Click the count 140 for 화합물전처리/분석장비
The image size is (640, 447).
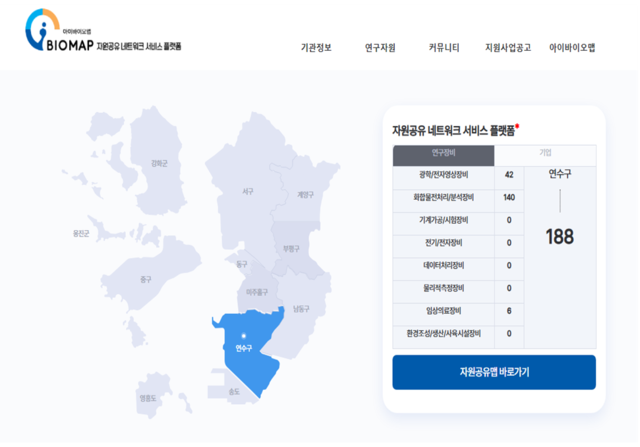509,198
